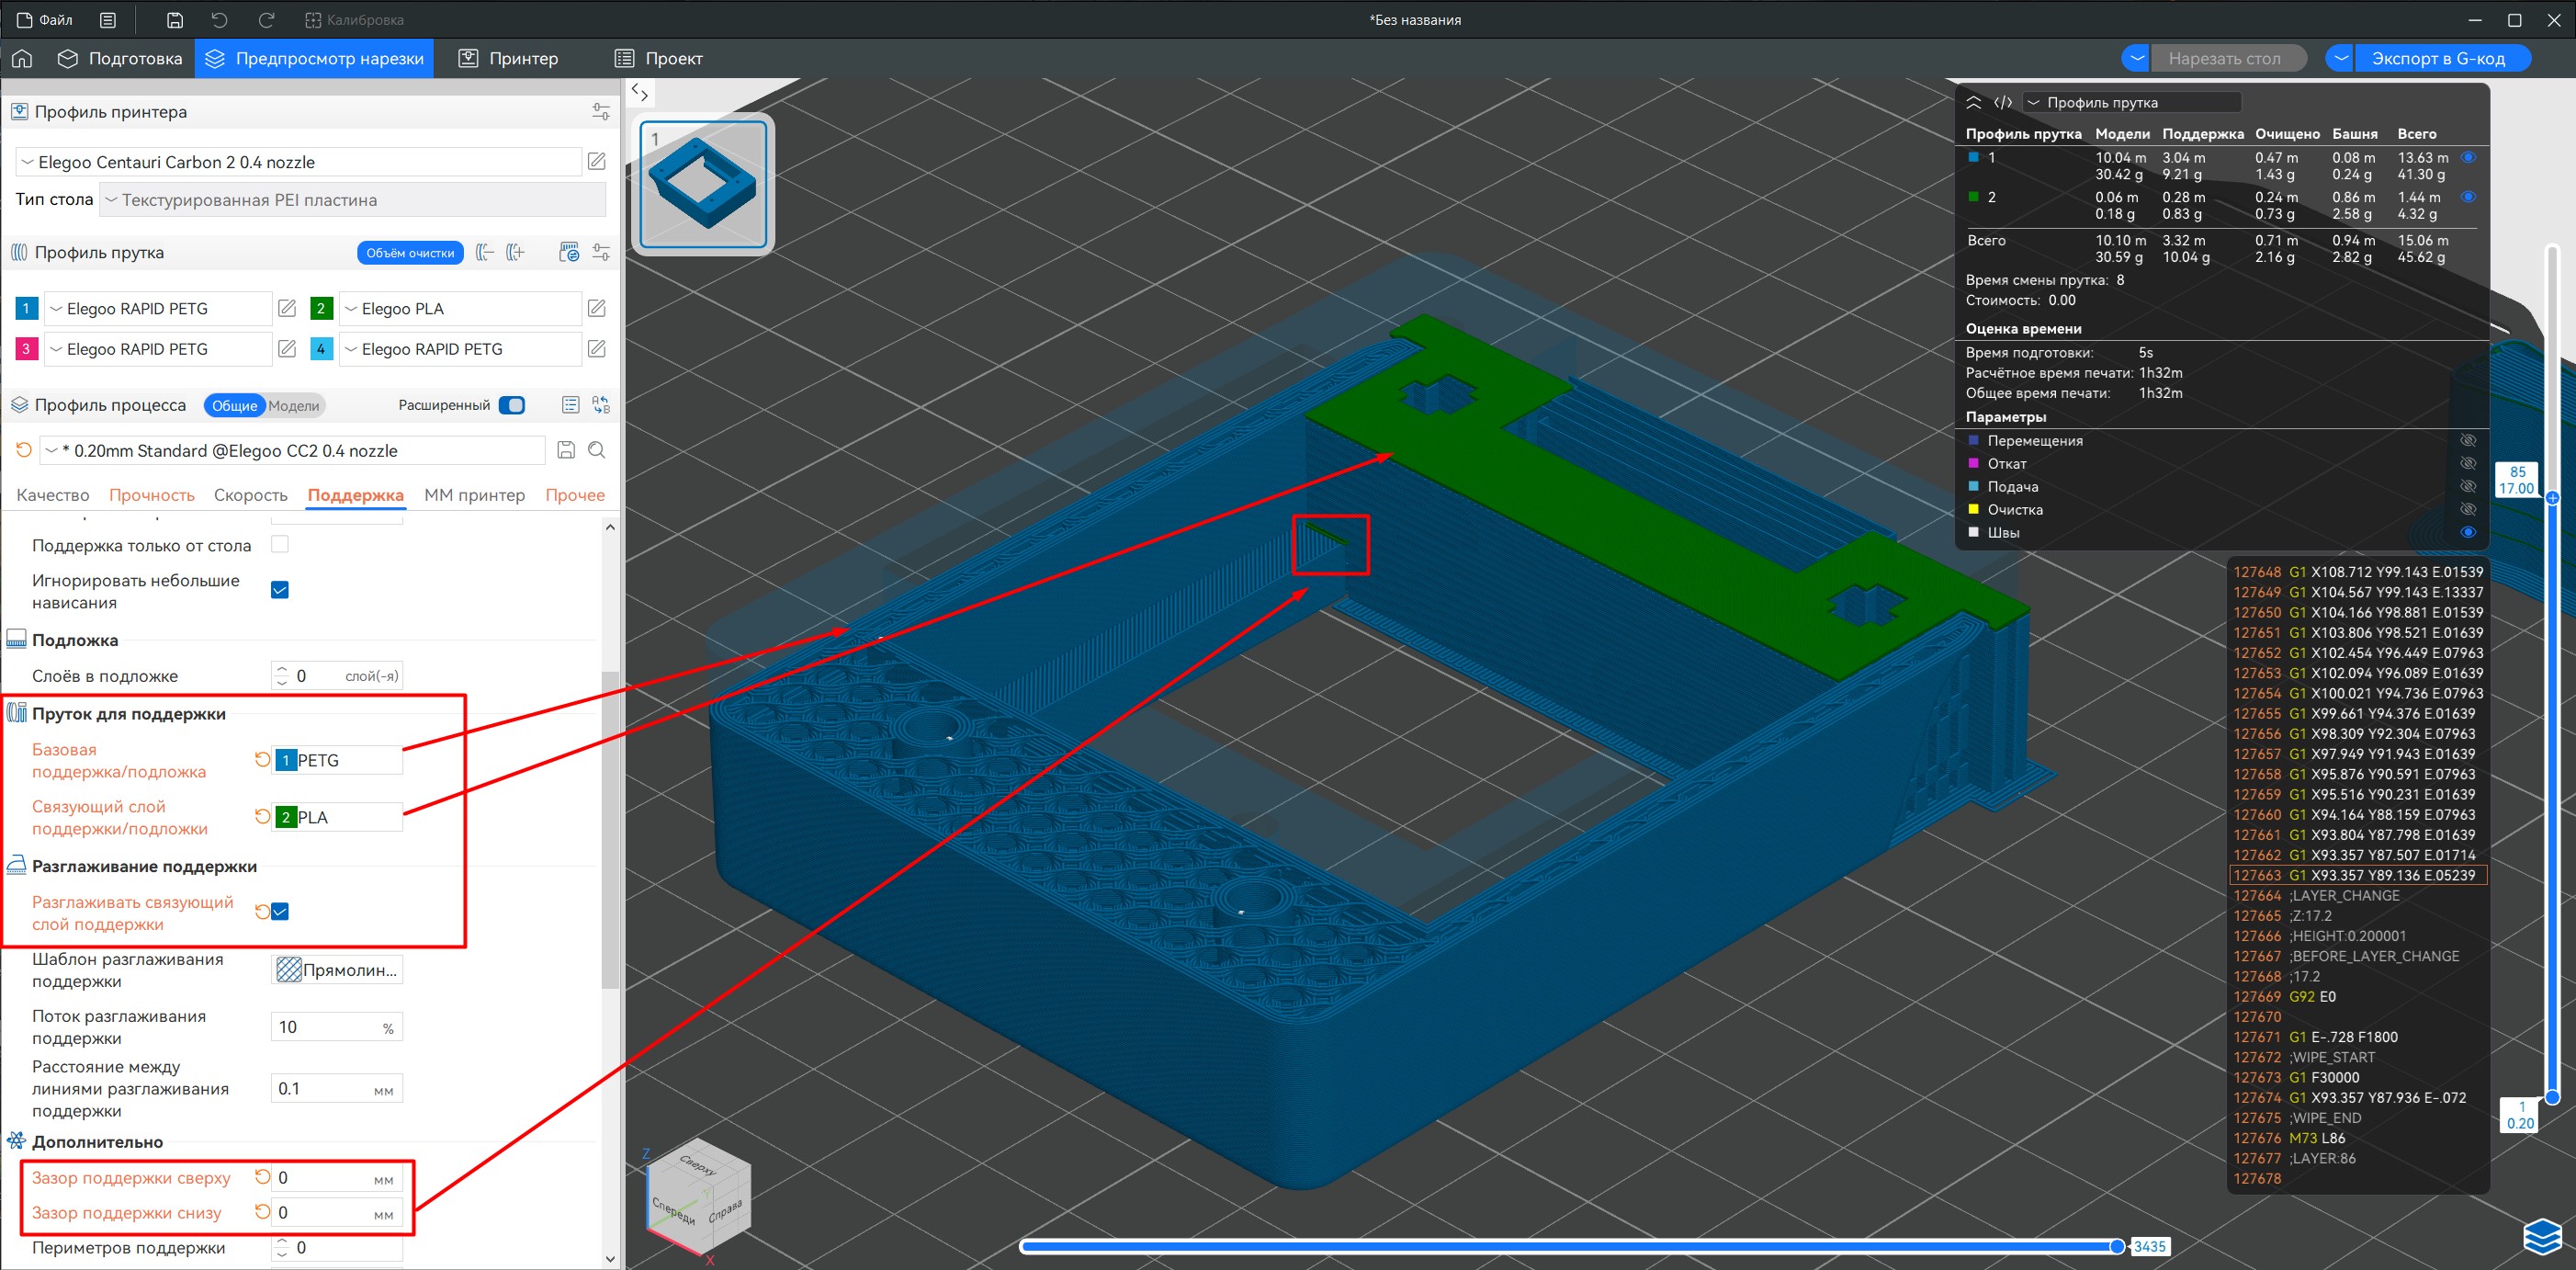The image size is (2576, 1270).
Task: Open the Связующий слой PLA filament dropdown
Action: pyautogui.click(x=338, y=817)
